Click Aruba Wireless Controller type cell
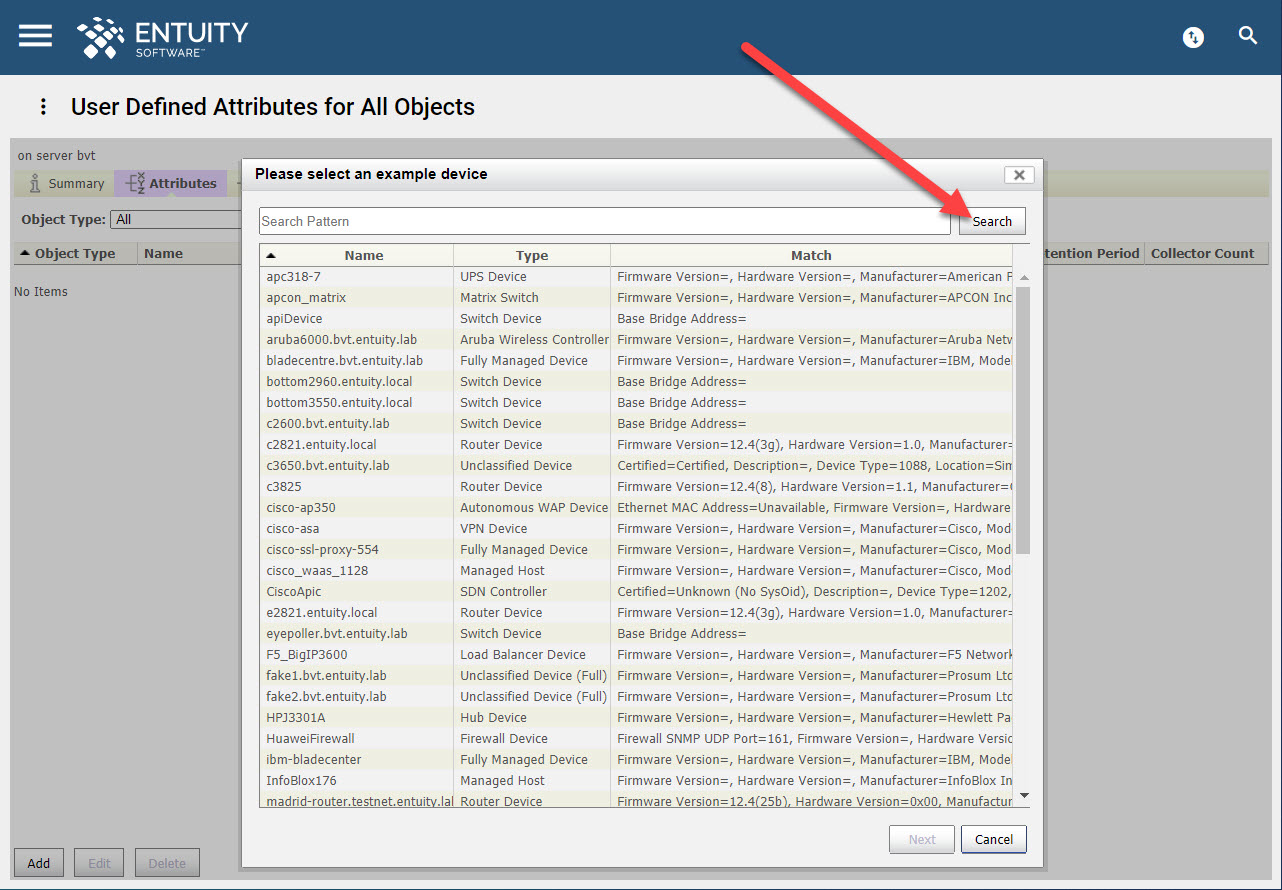The height and width of the screenshot is (890, 1282). point(532,340)
